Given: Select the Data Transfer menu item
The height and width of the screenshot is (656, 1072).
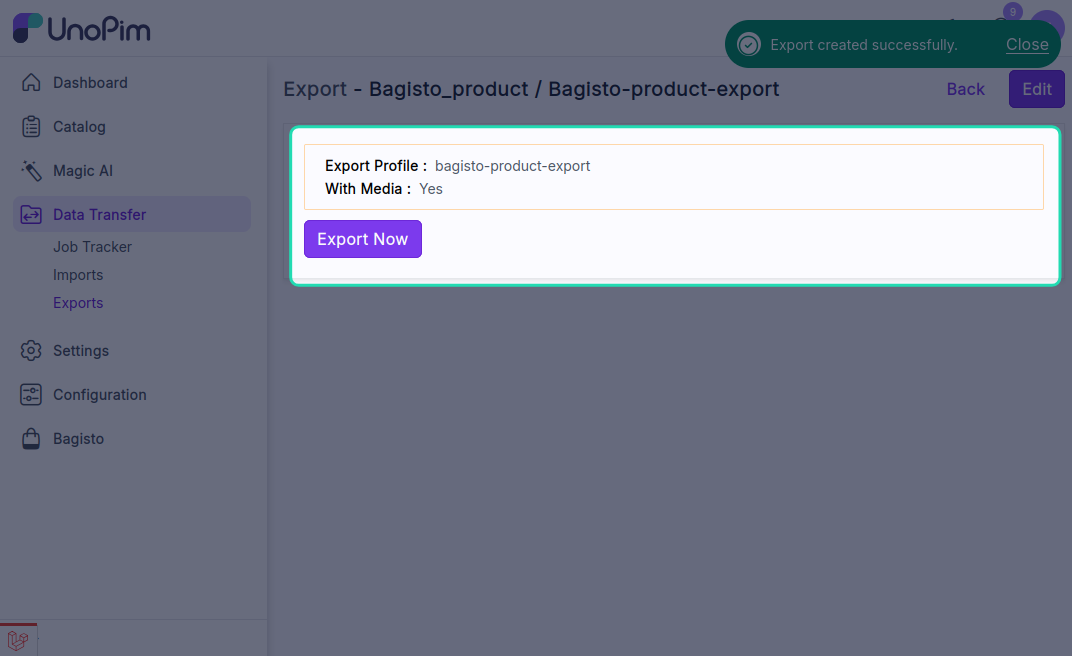Looking at the screenshot, I should click(132, 215).
